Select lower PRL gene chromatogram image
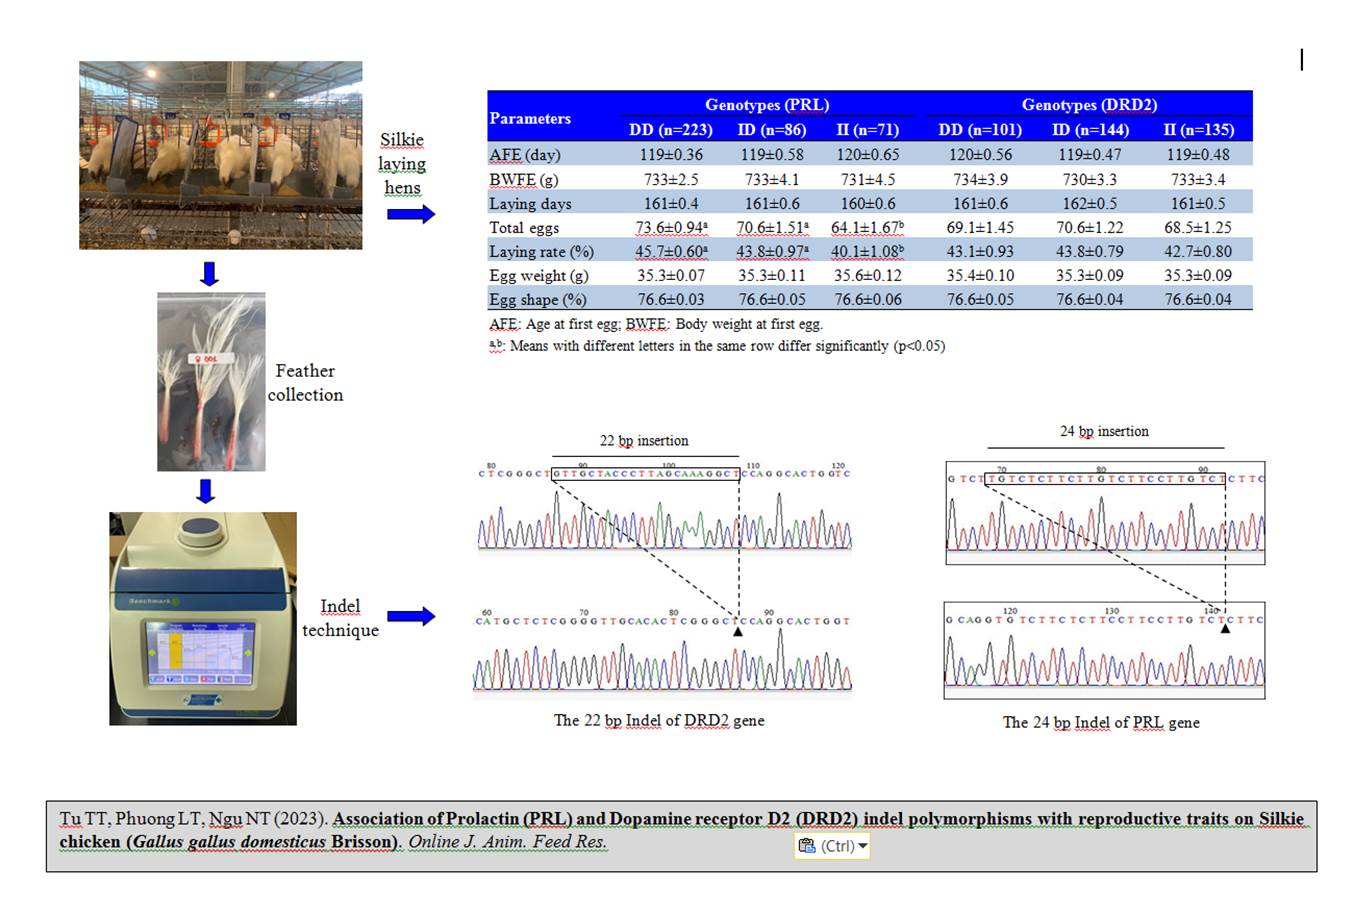1371x903 pixels. pos(1104,650)
